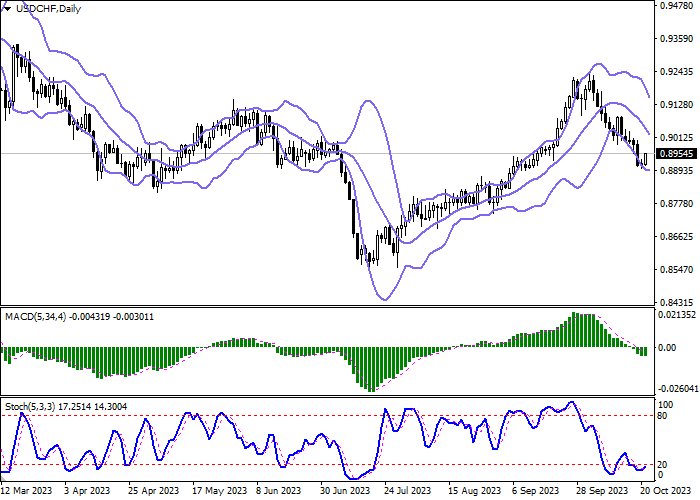Click the price axis value 0.93590

click(x=676, y=39)
